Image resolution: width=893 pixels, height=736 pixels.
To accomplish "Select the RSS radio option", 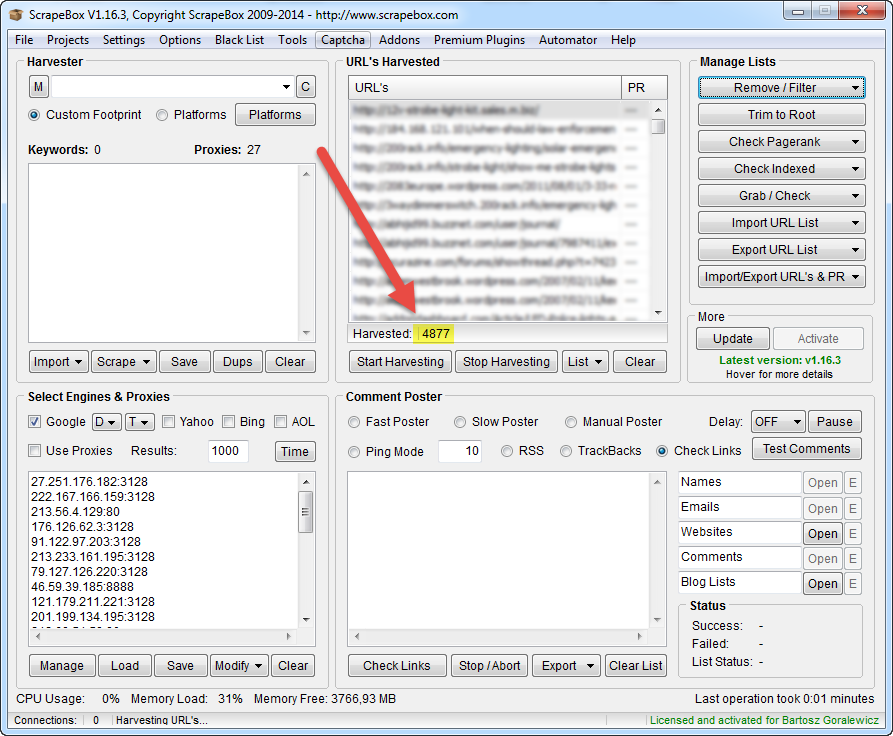I will pyautogui.click(x=507, y=451).
